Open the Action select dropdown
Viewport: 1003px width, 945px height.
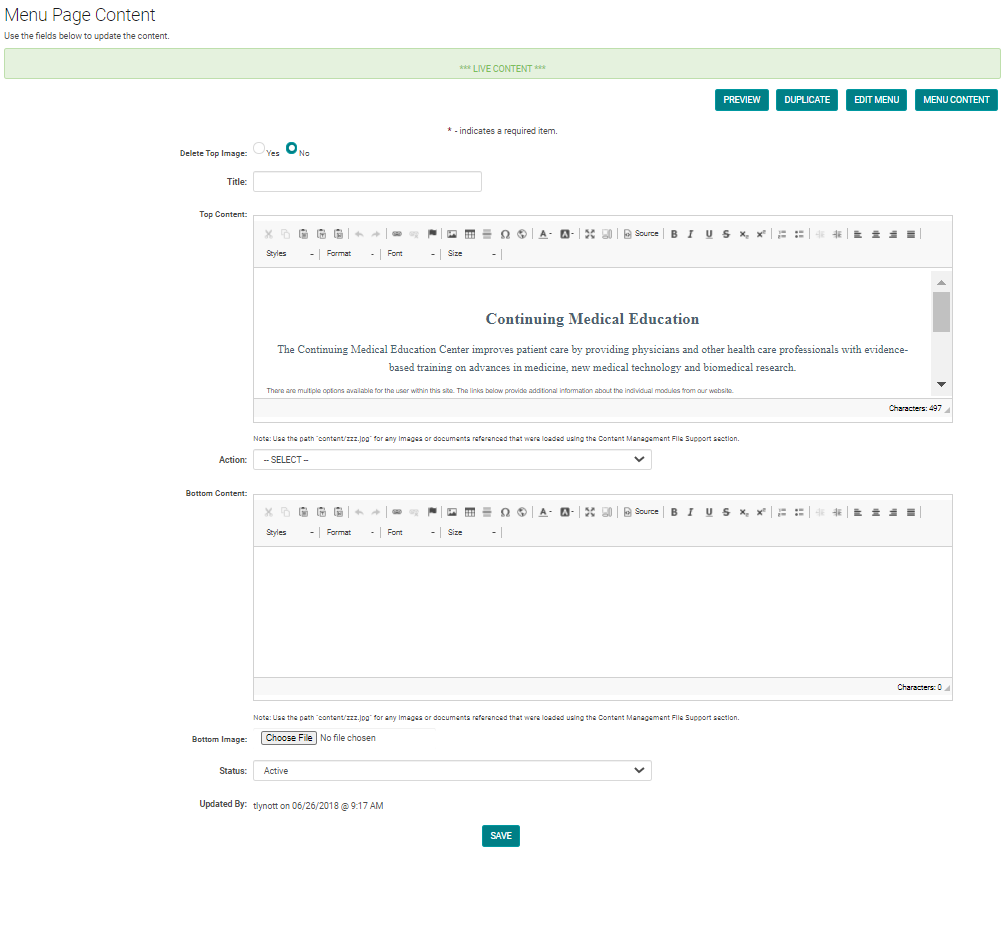pos(452,460)
